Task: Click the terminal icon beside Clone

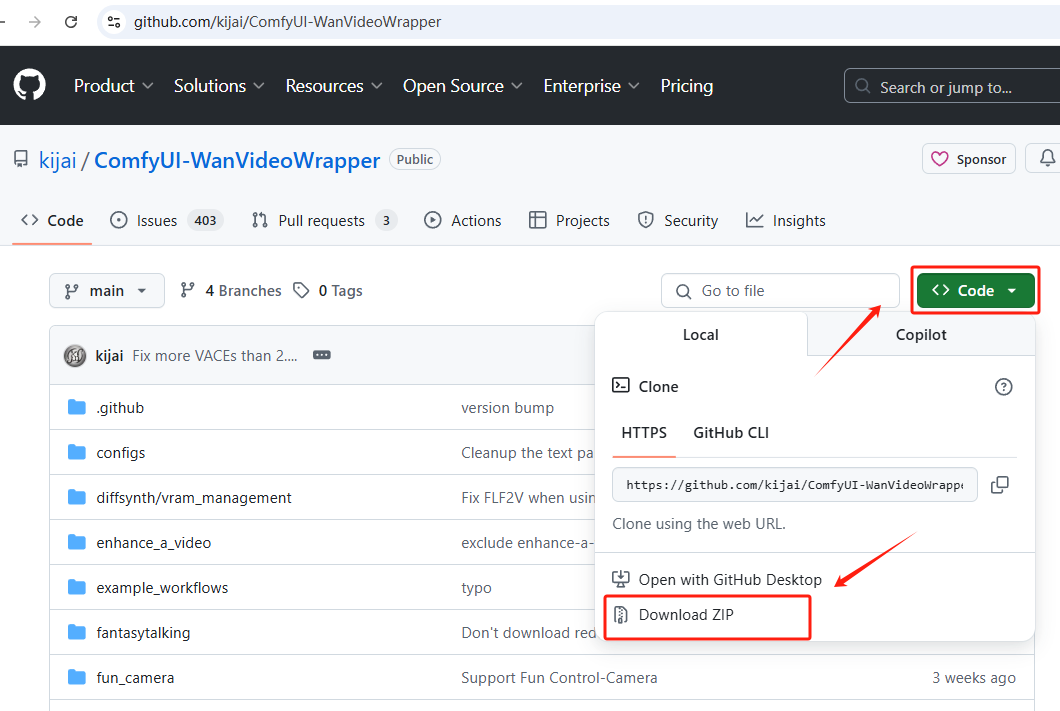Action: click(621, 385)
